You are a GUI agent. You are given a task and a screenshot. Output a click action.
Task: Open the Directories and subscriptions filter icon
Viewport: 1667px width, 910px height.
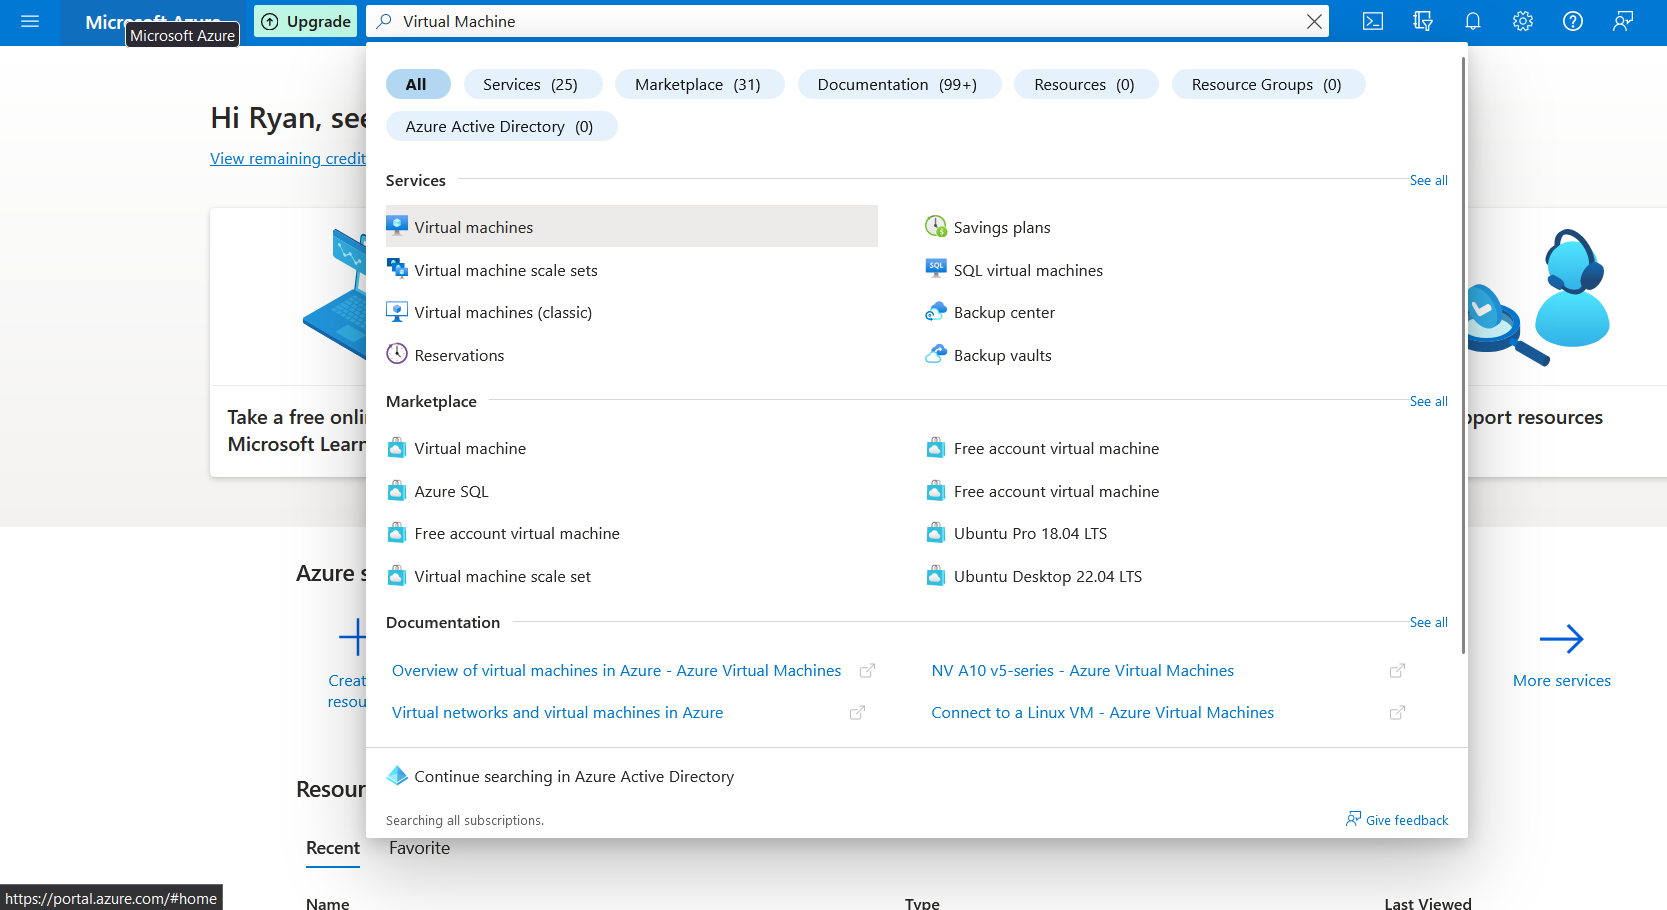point(1423,21)
